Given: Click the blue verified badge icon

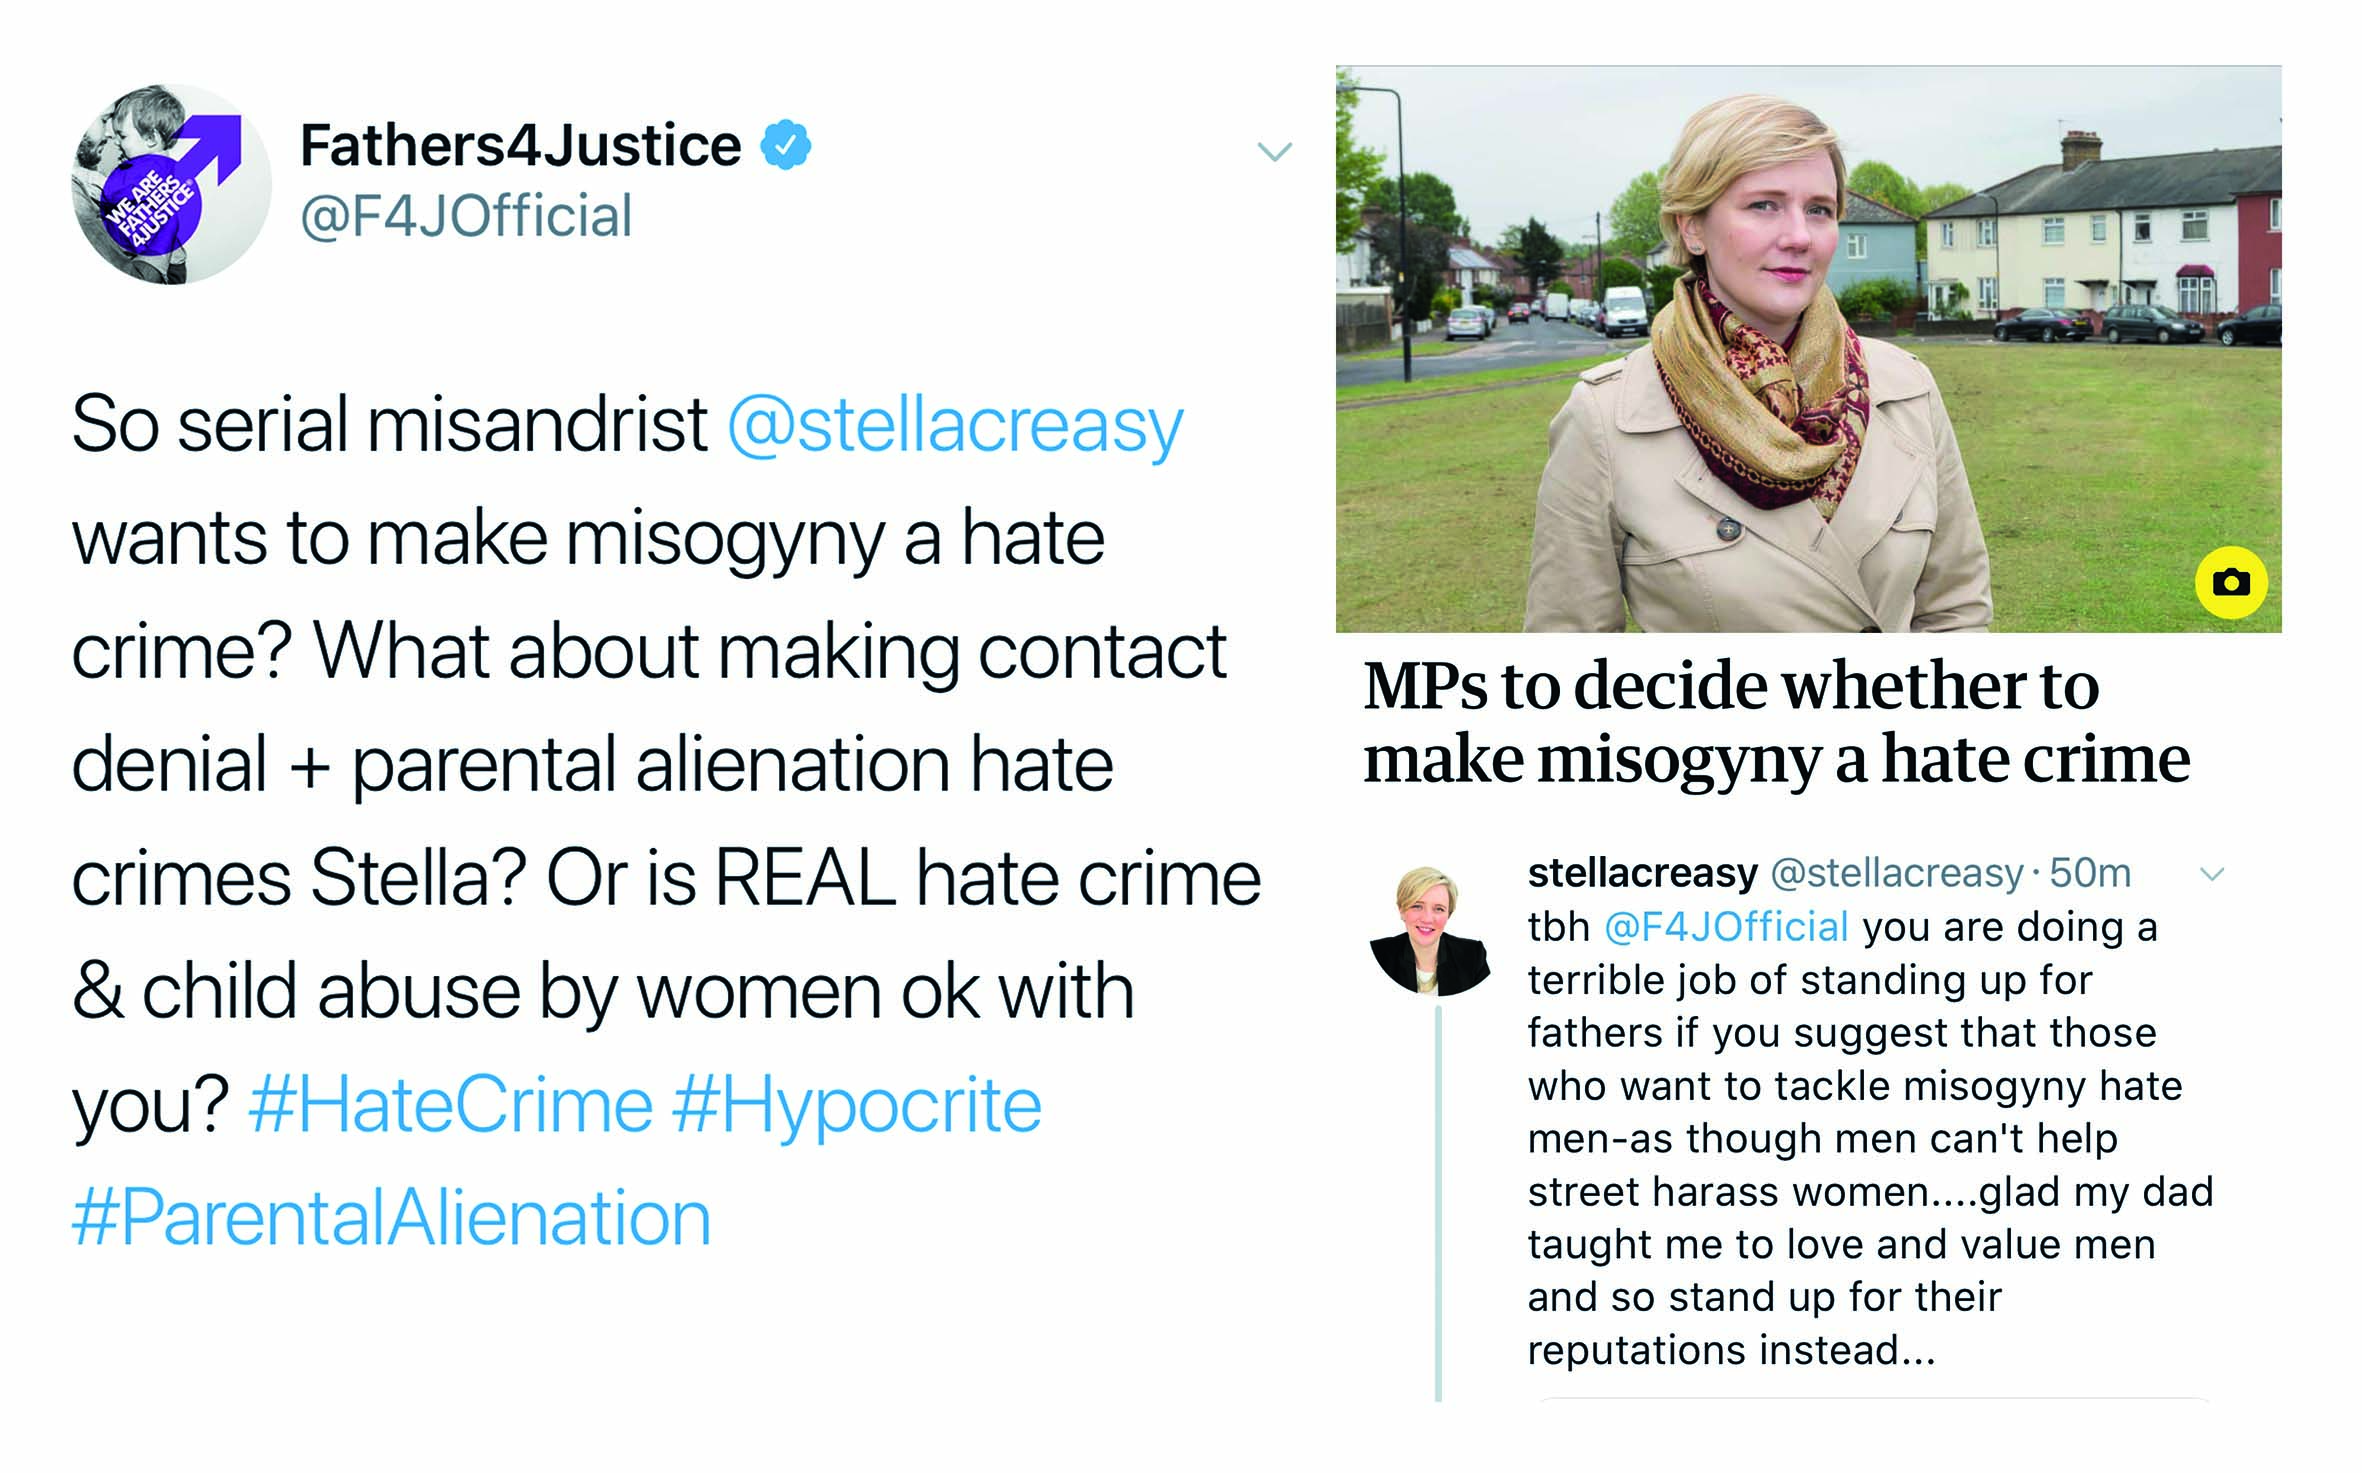Looking at the screenshot, I should pos(786,145).
